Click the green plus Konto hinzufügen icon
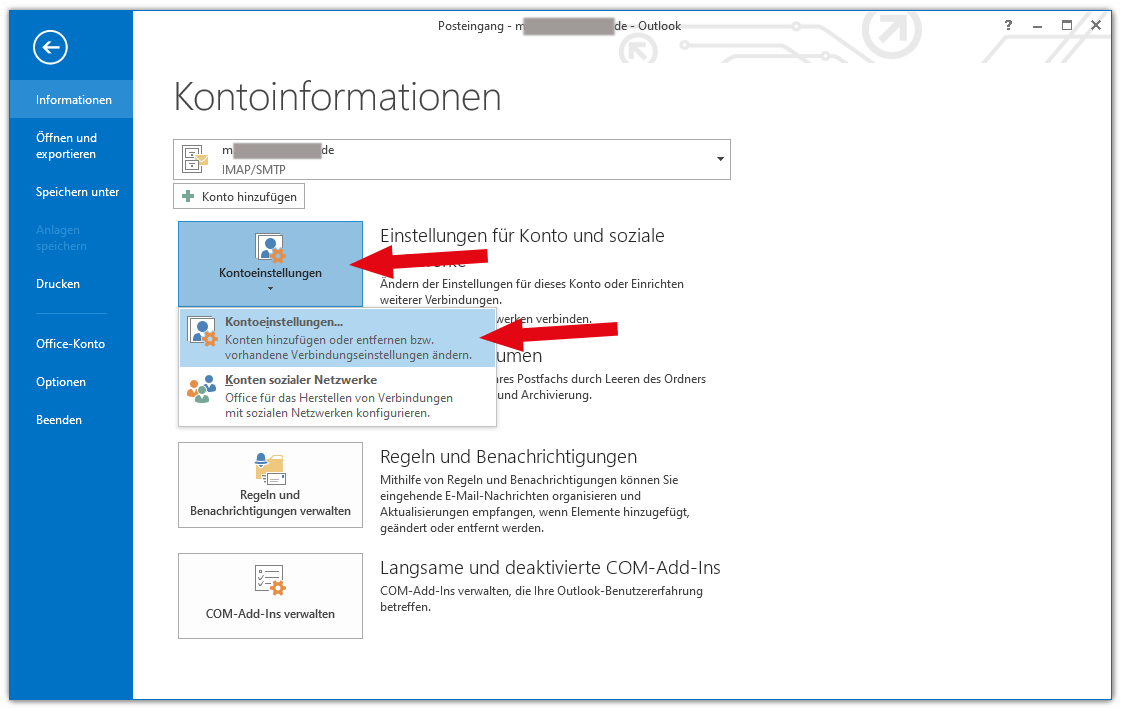Image resolution: width=1122 pixels, height=710 pixels. click(x=188, y=197)
